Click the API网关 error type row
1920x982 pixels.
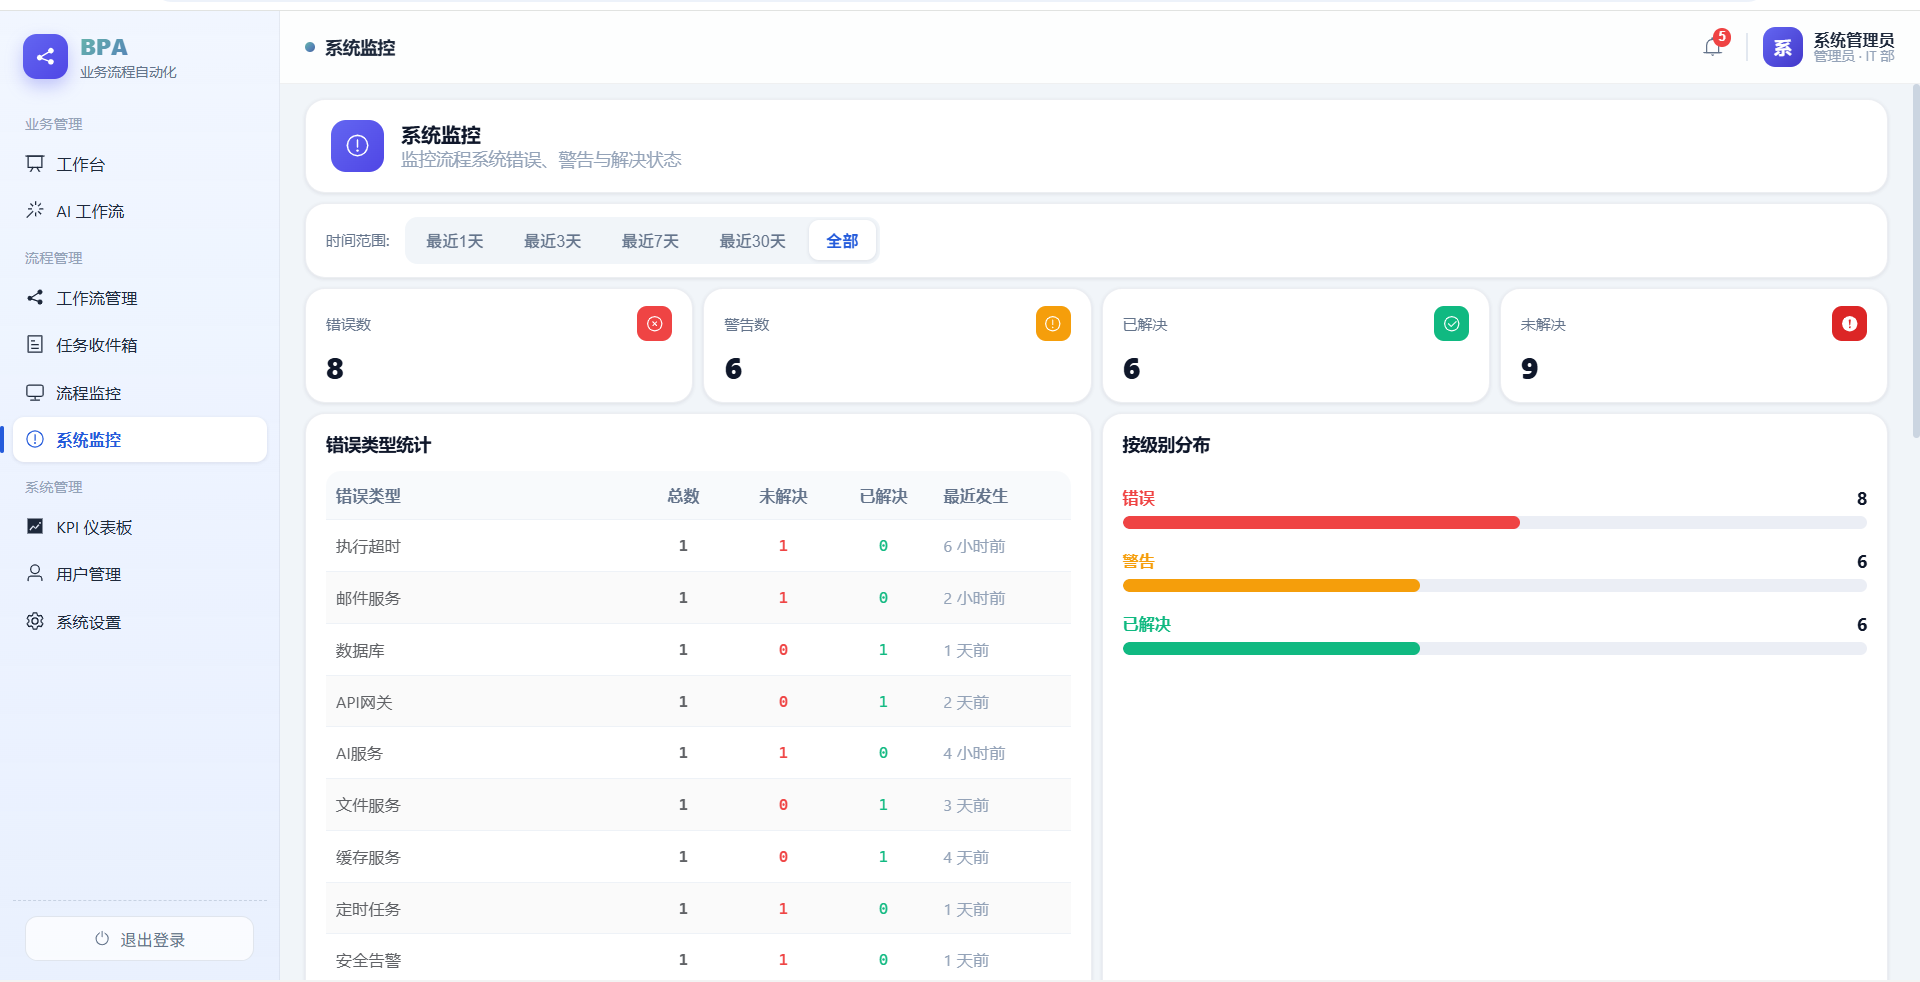698,702
